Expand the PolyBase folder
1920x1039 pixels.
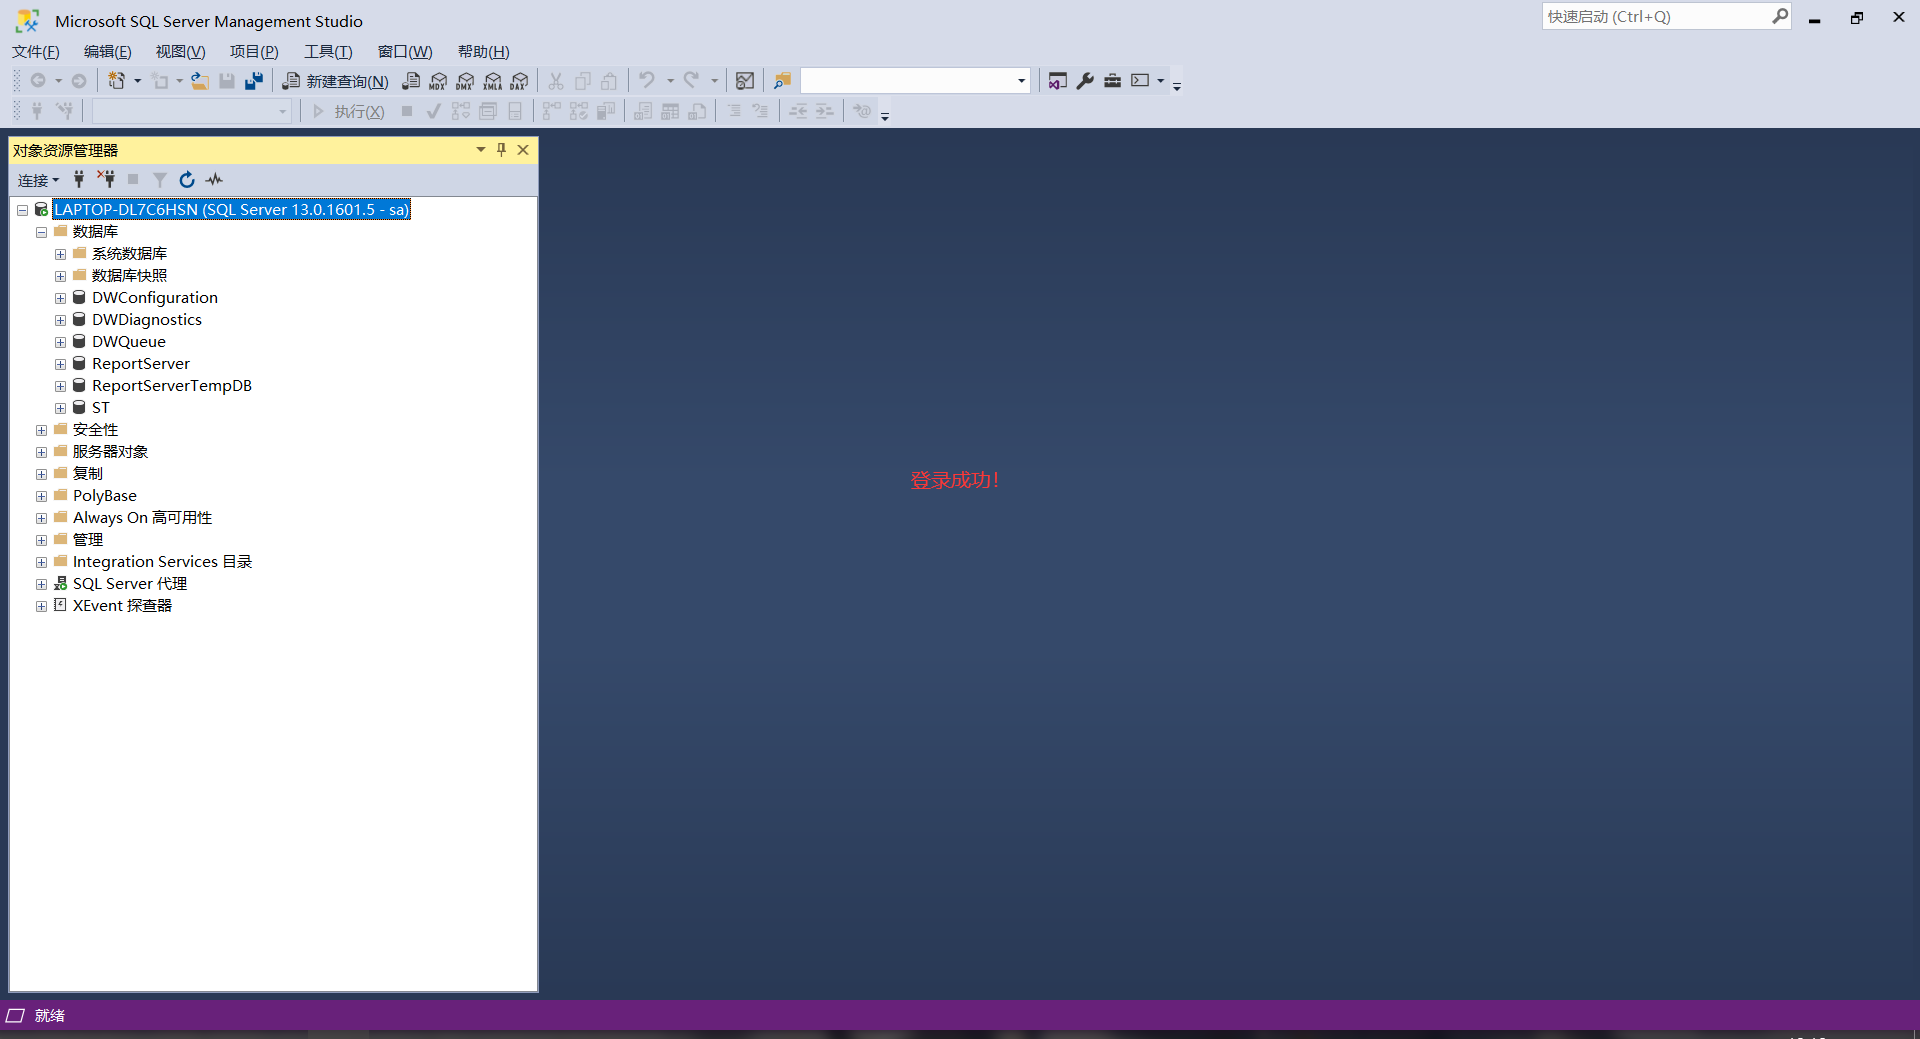[x=41, y=496]
